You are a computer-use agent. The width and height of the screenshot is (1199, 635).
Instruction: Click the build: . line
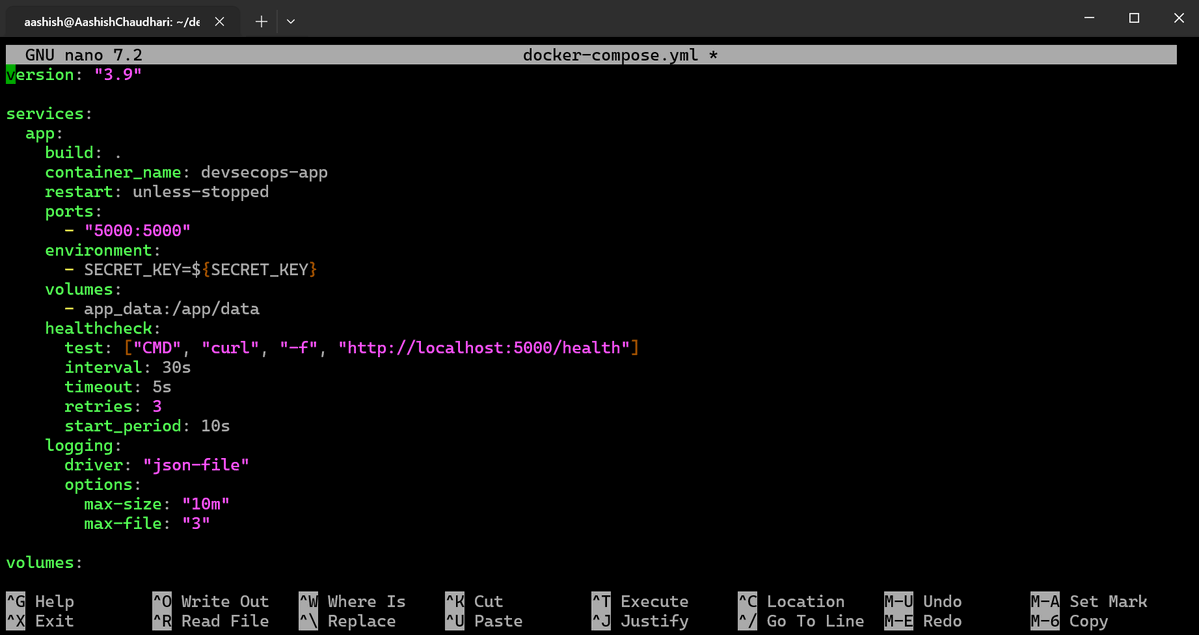coord(83,153)
